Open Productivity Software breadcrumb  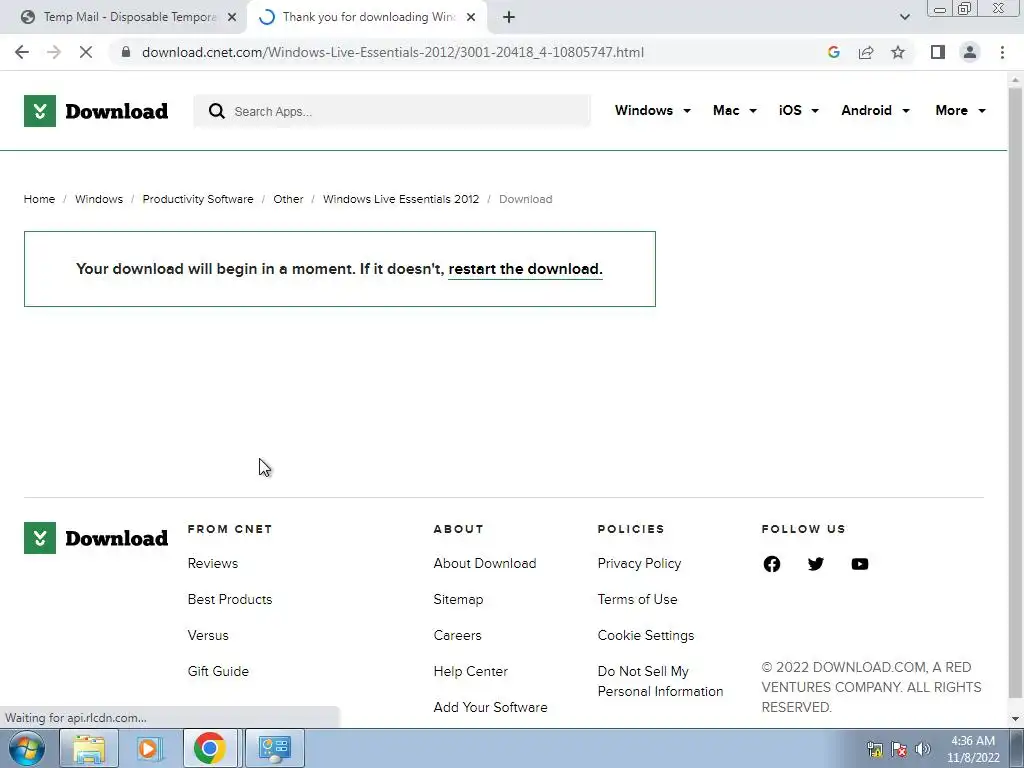[198, 199]
